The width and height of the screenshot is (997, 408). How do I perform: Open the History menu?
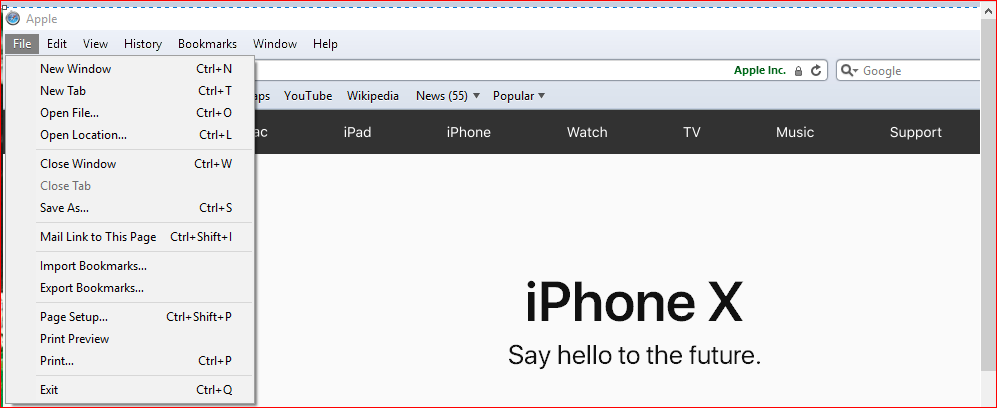[142, 44]
